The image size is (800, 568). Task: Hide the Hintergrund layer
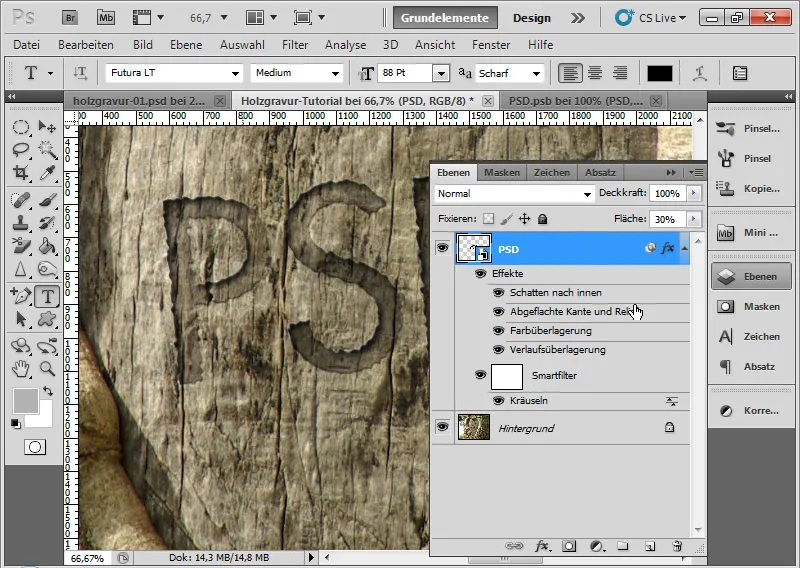point(442,427)
